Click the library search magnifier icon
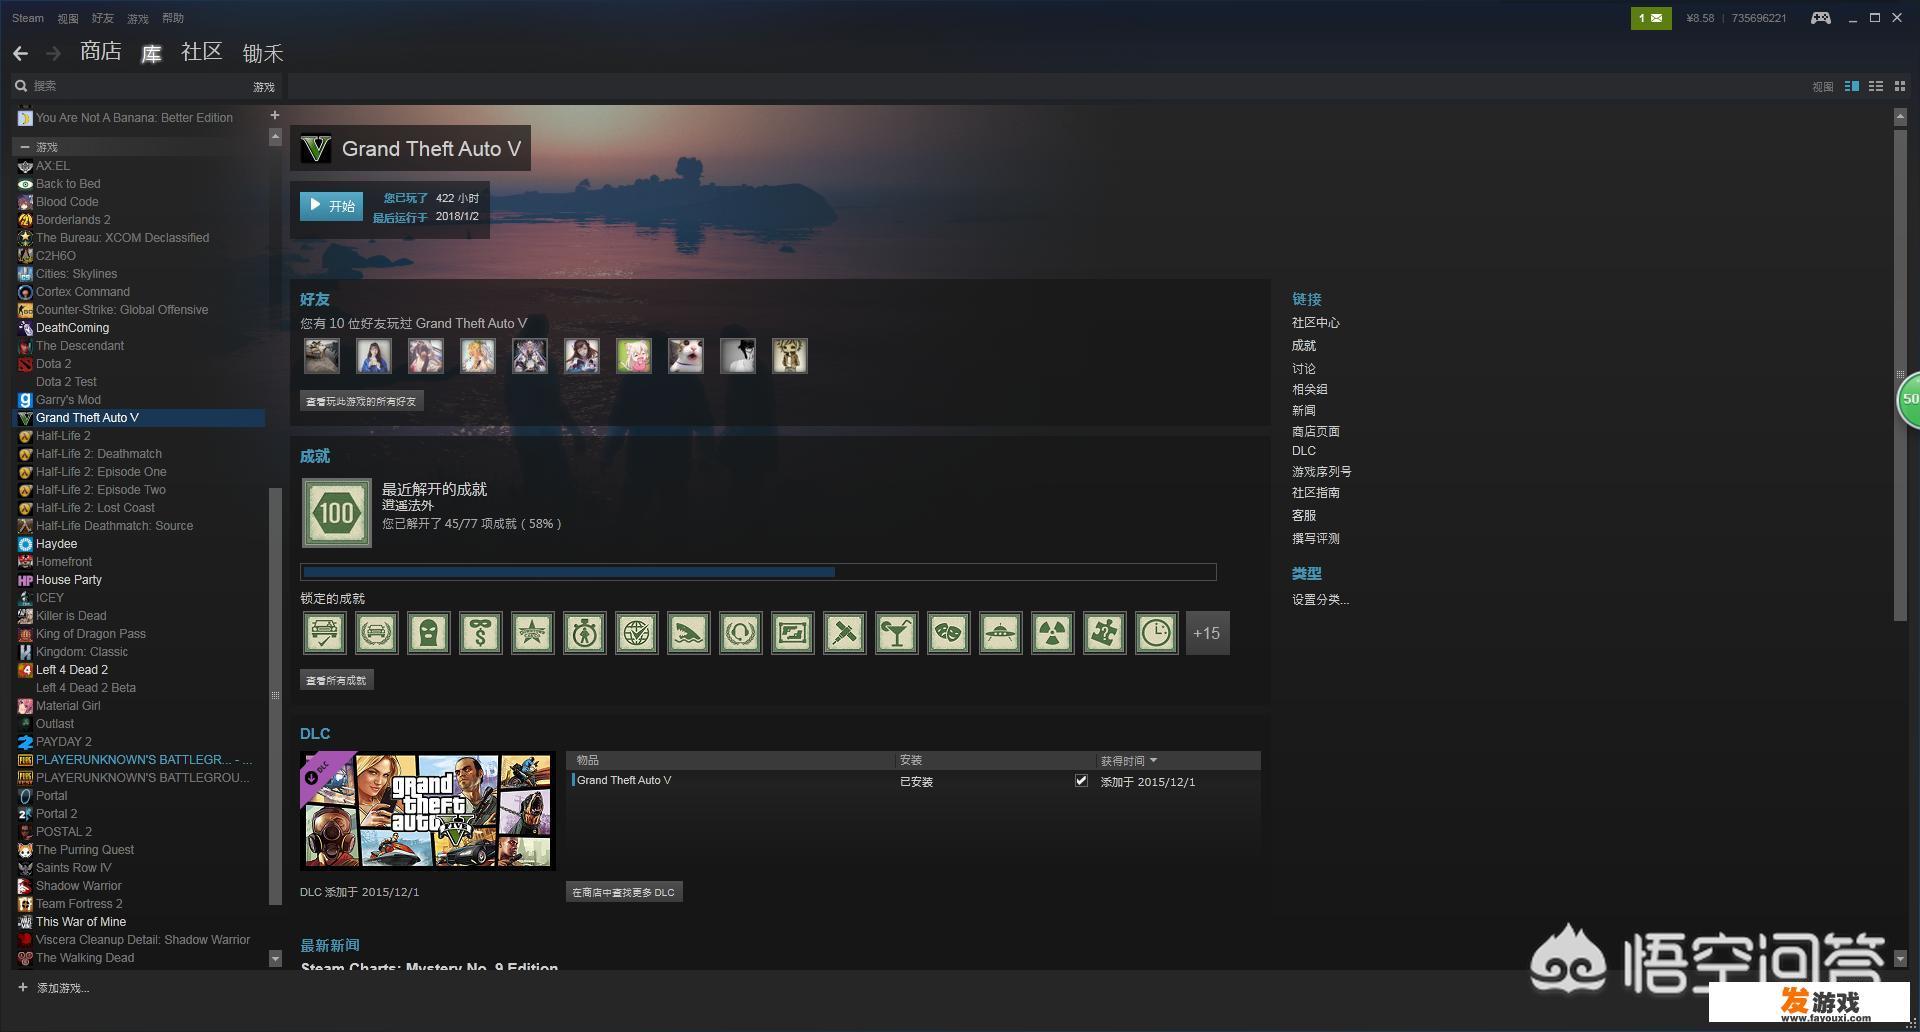 [20, 86]
